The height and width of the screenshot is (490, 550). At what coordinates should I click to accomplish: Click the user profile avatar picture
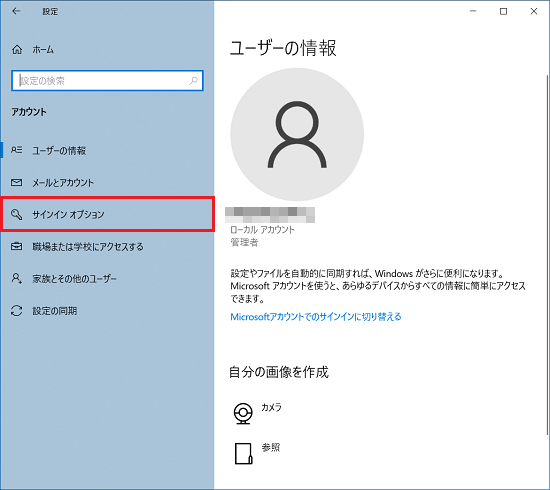[297, 134]
